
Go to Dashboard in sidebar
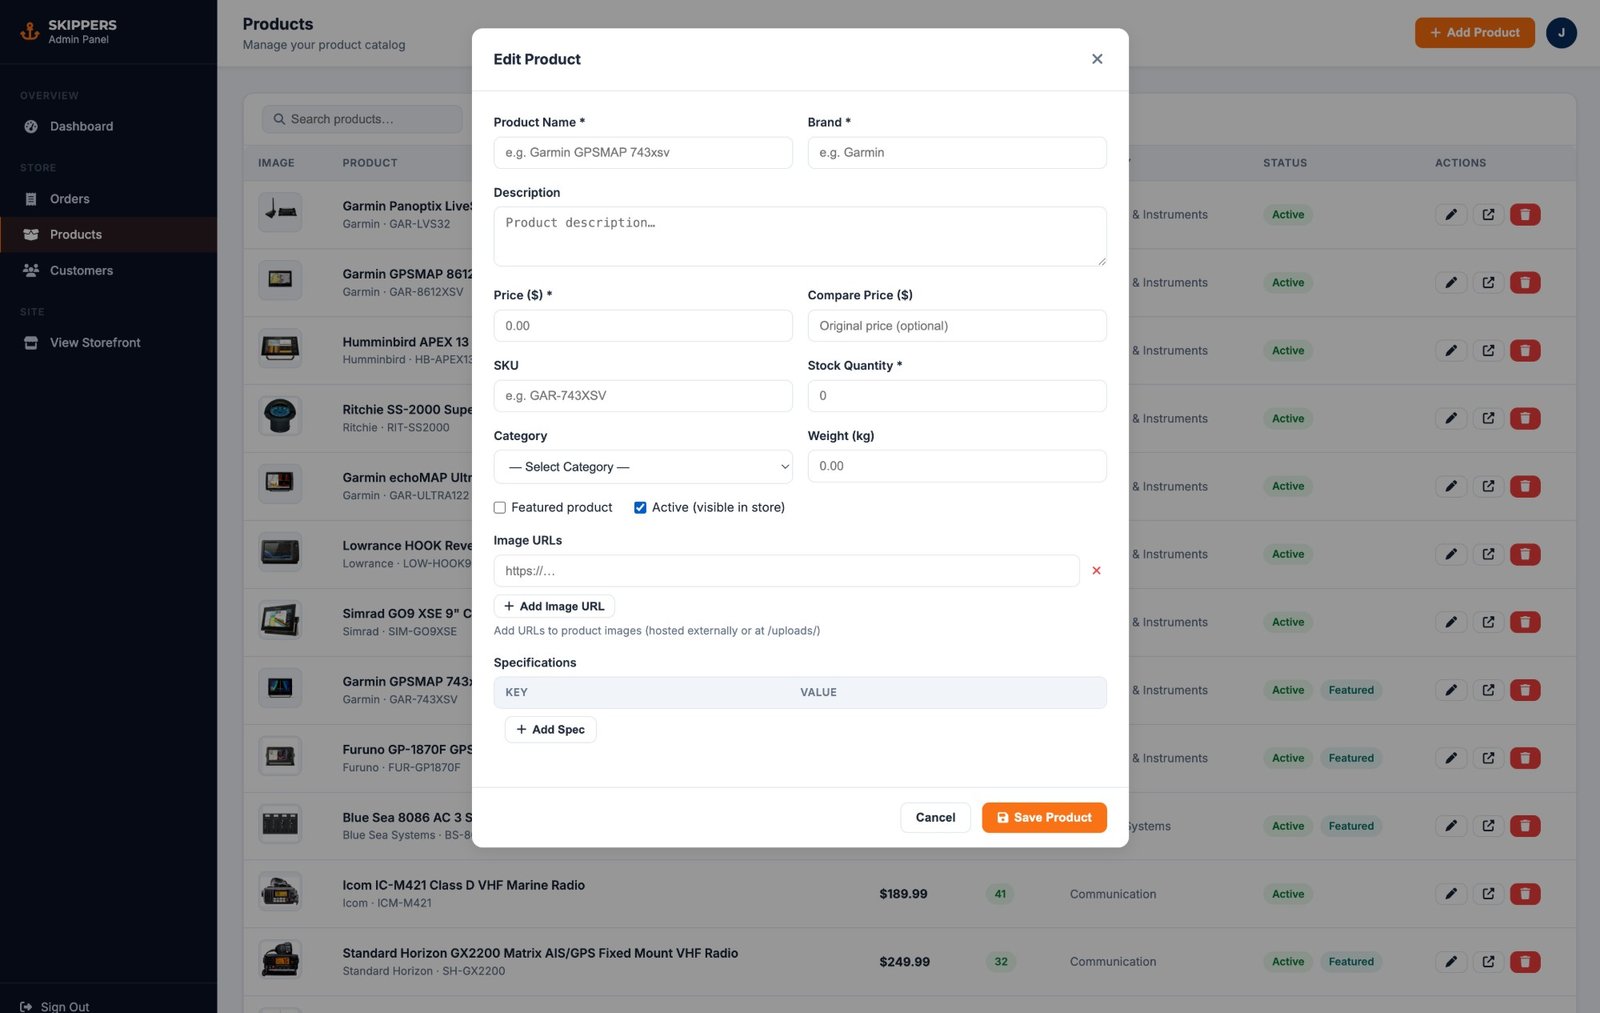[x=108, y=127]
